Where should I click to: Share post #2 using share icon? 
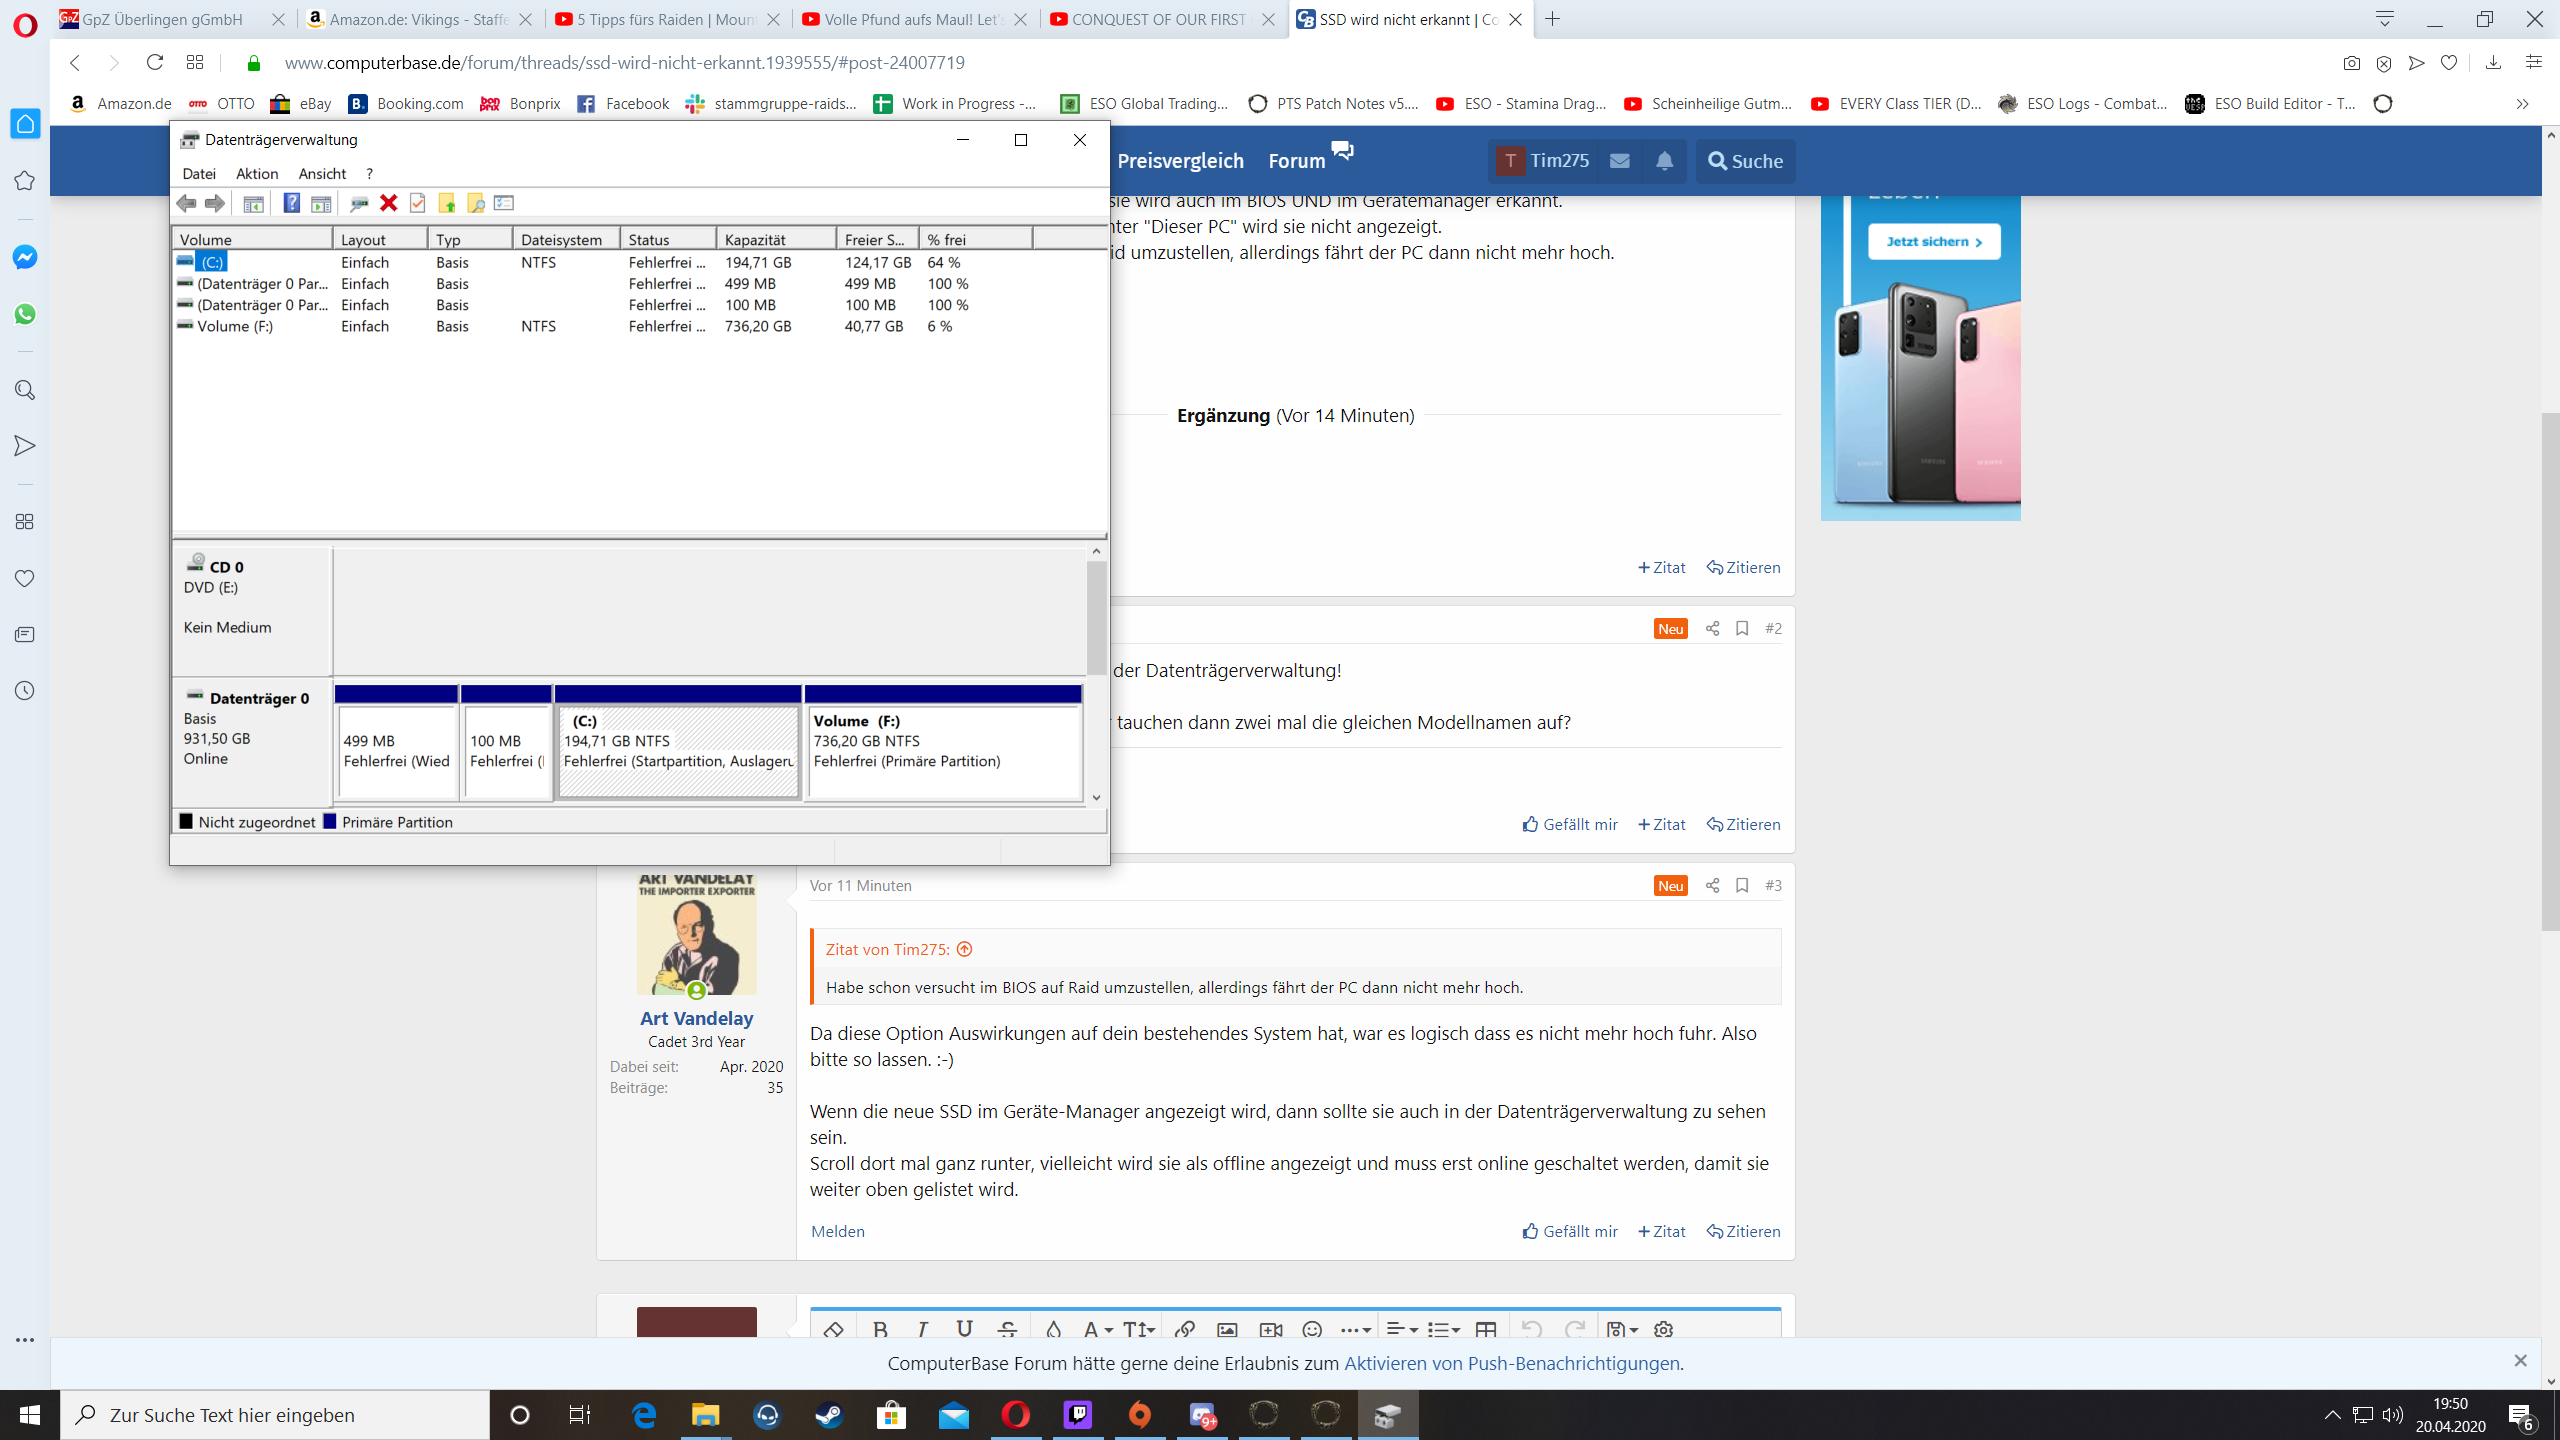(1712, 628)
